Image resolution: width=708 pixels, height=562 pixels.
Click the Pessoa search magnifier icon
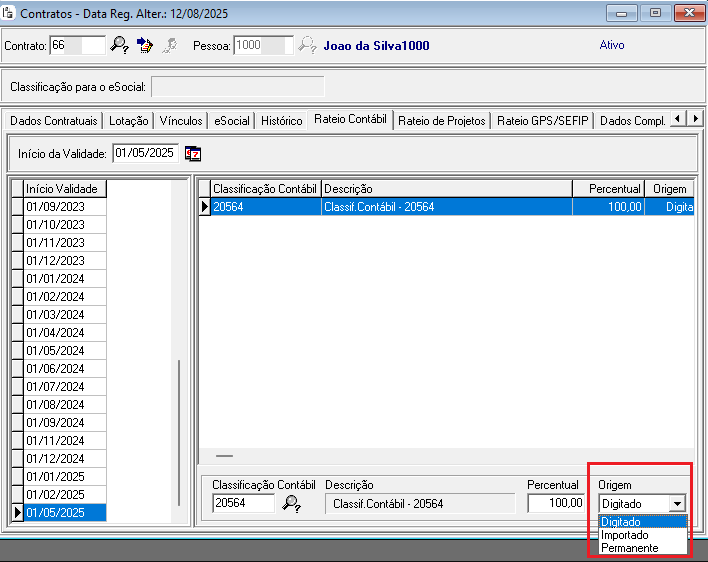307,45
